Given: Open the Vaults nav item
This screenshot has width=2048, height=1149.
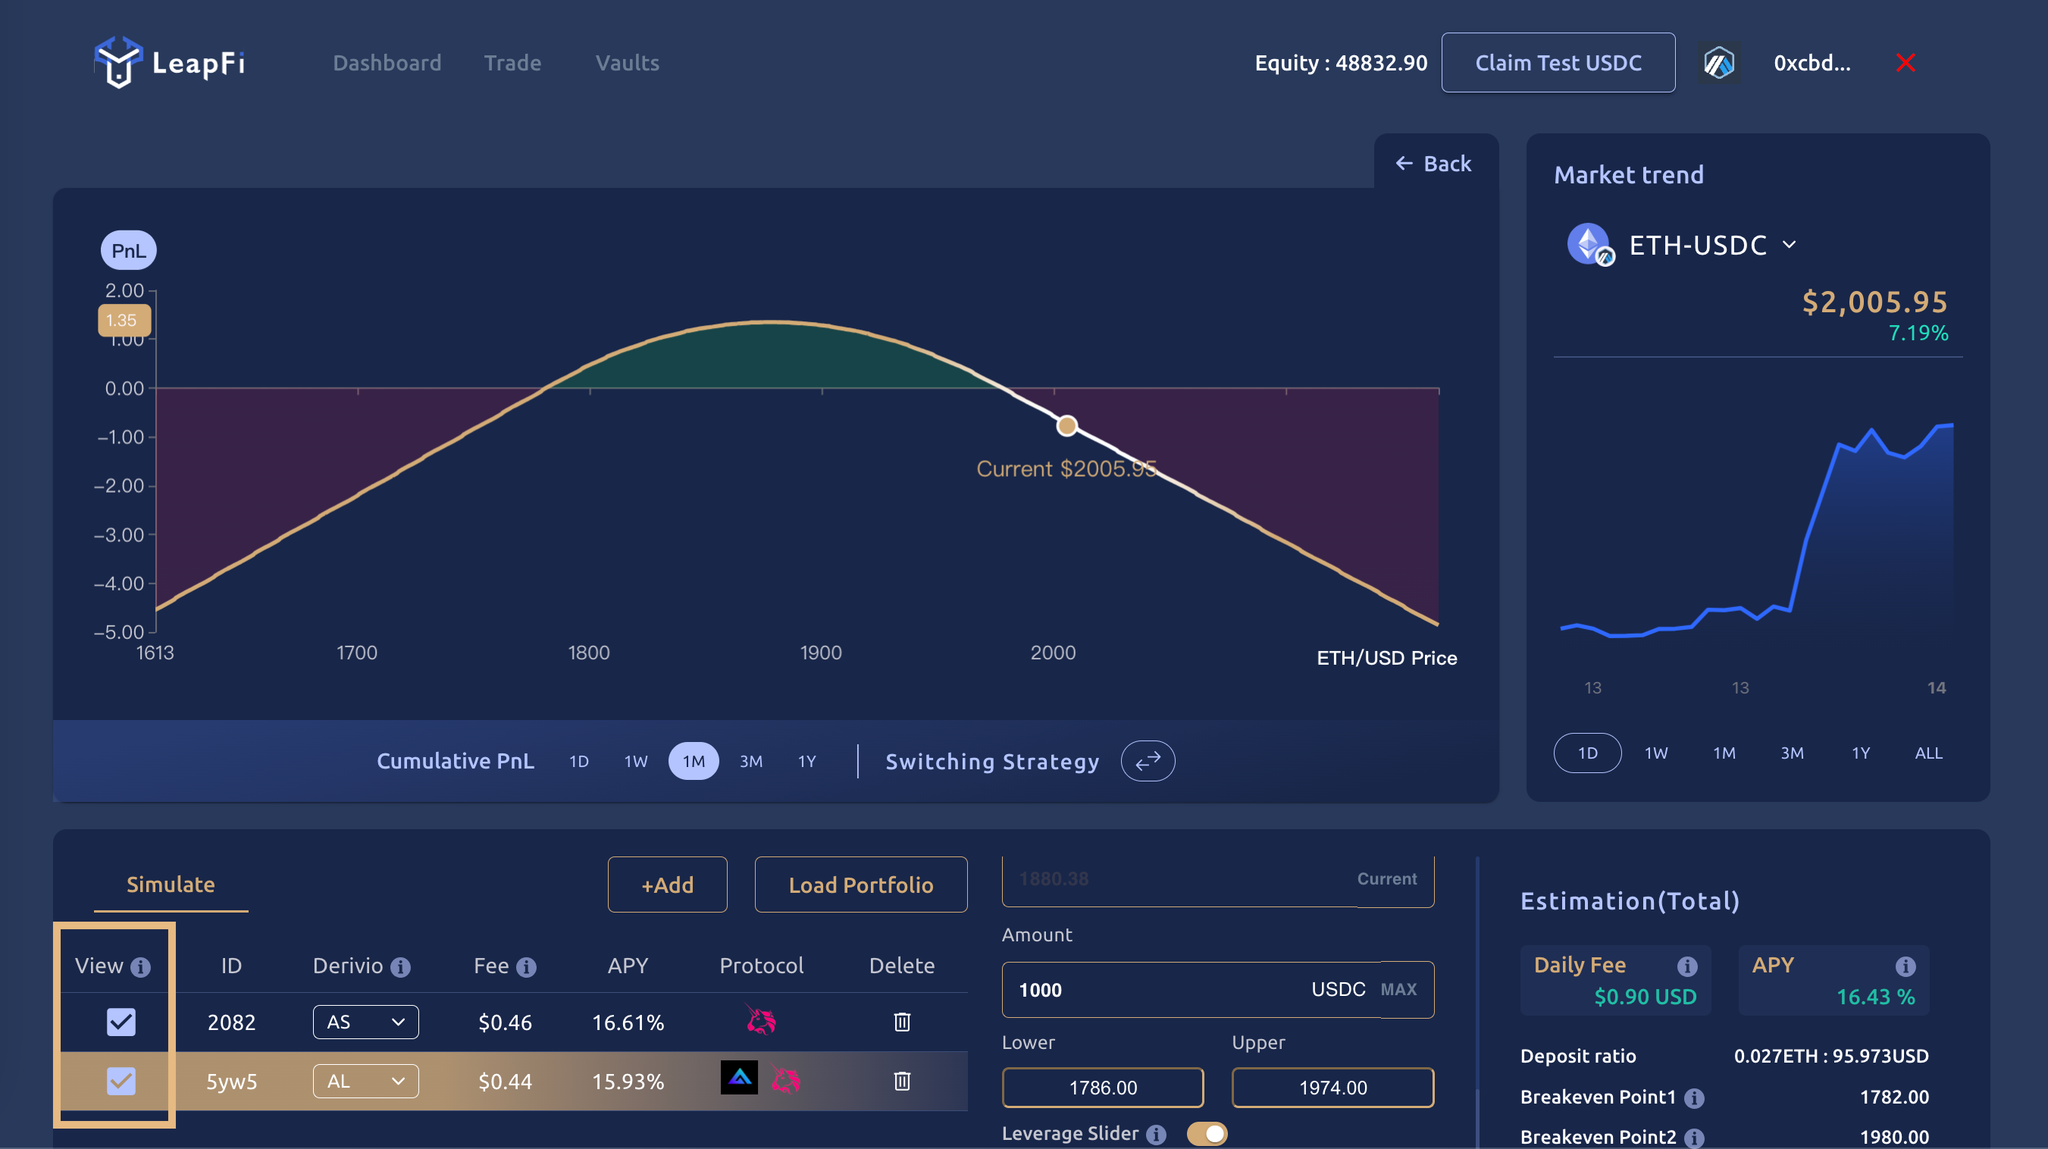Looking at the screenshot, I should [x=627, y=63].
